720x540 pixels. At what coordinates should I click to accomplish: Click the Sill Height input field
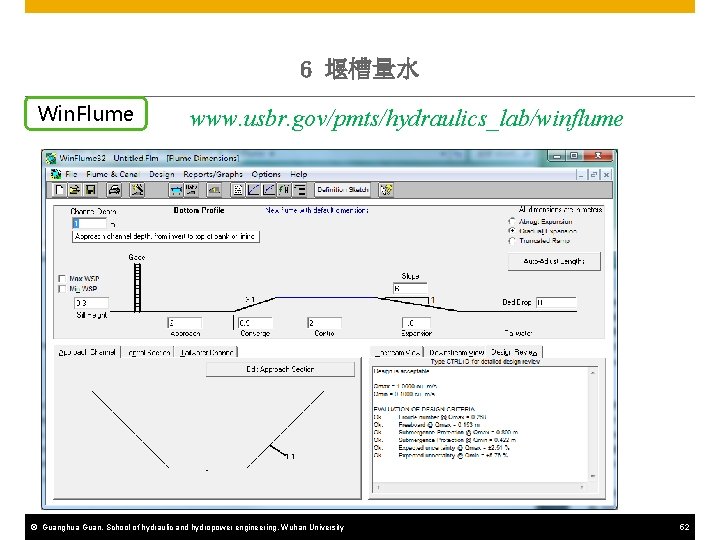coord(91,303)
